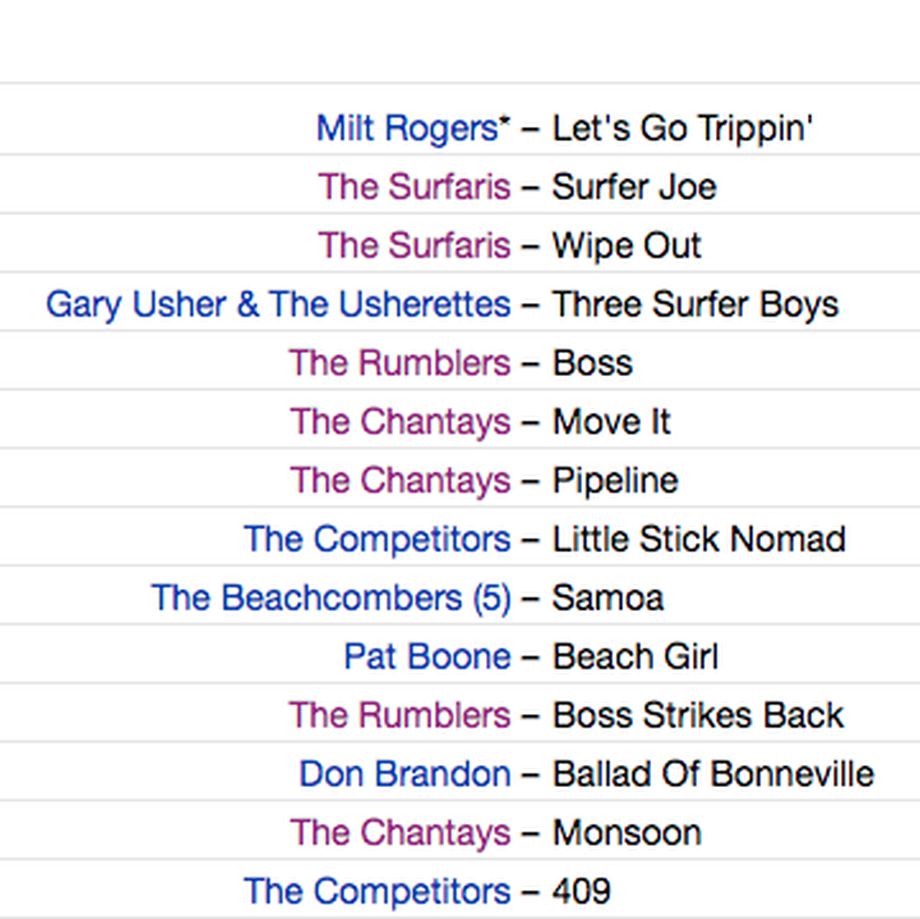Viewport: 920px width, 919px height.
Task: Open The Surfaris link beside Surfer Joe
Action: click(414, 187)
